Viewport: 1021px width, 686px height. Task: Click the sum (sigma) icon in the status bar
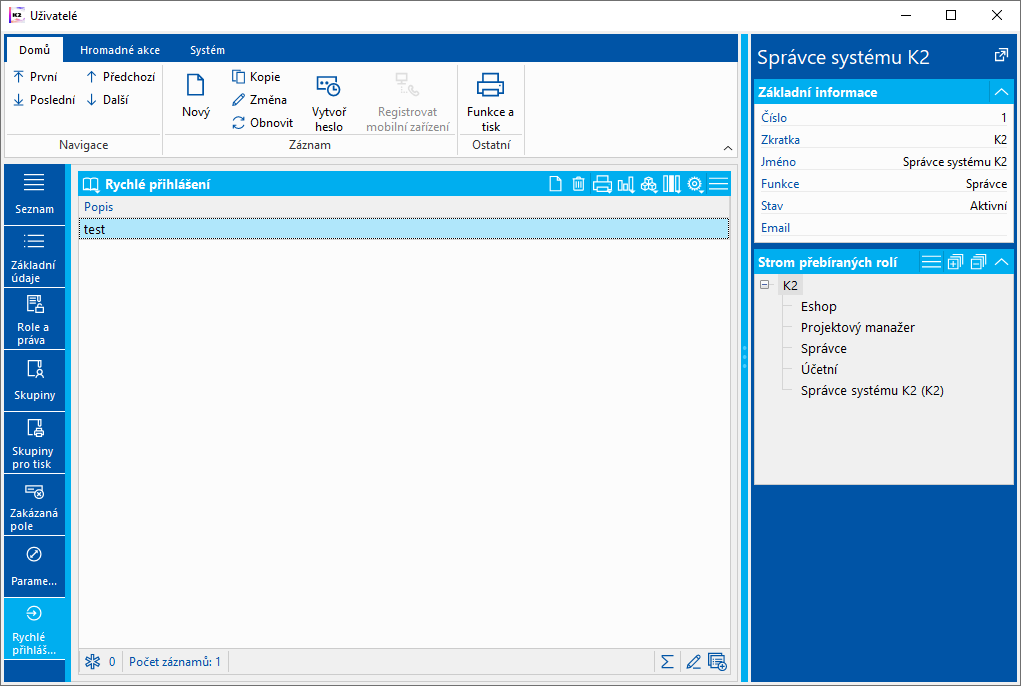click(x=667, y=662)
